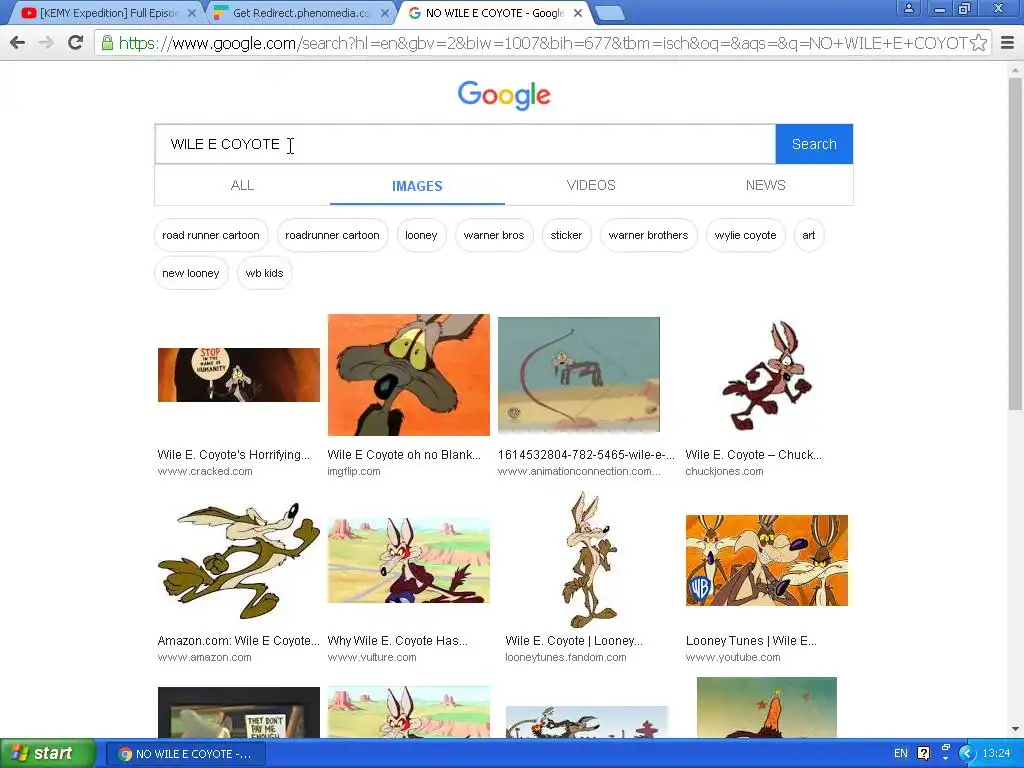
Task: Focus the WILE E COYOTE search box
Action: pyautogui.click(x=465, y=144)
